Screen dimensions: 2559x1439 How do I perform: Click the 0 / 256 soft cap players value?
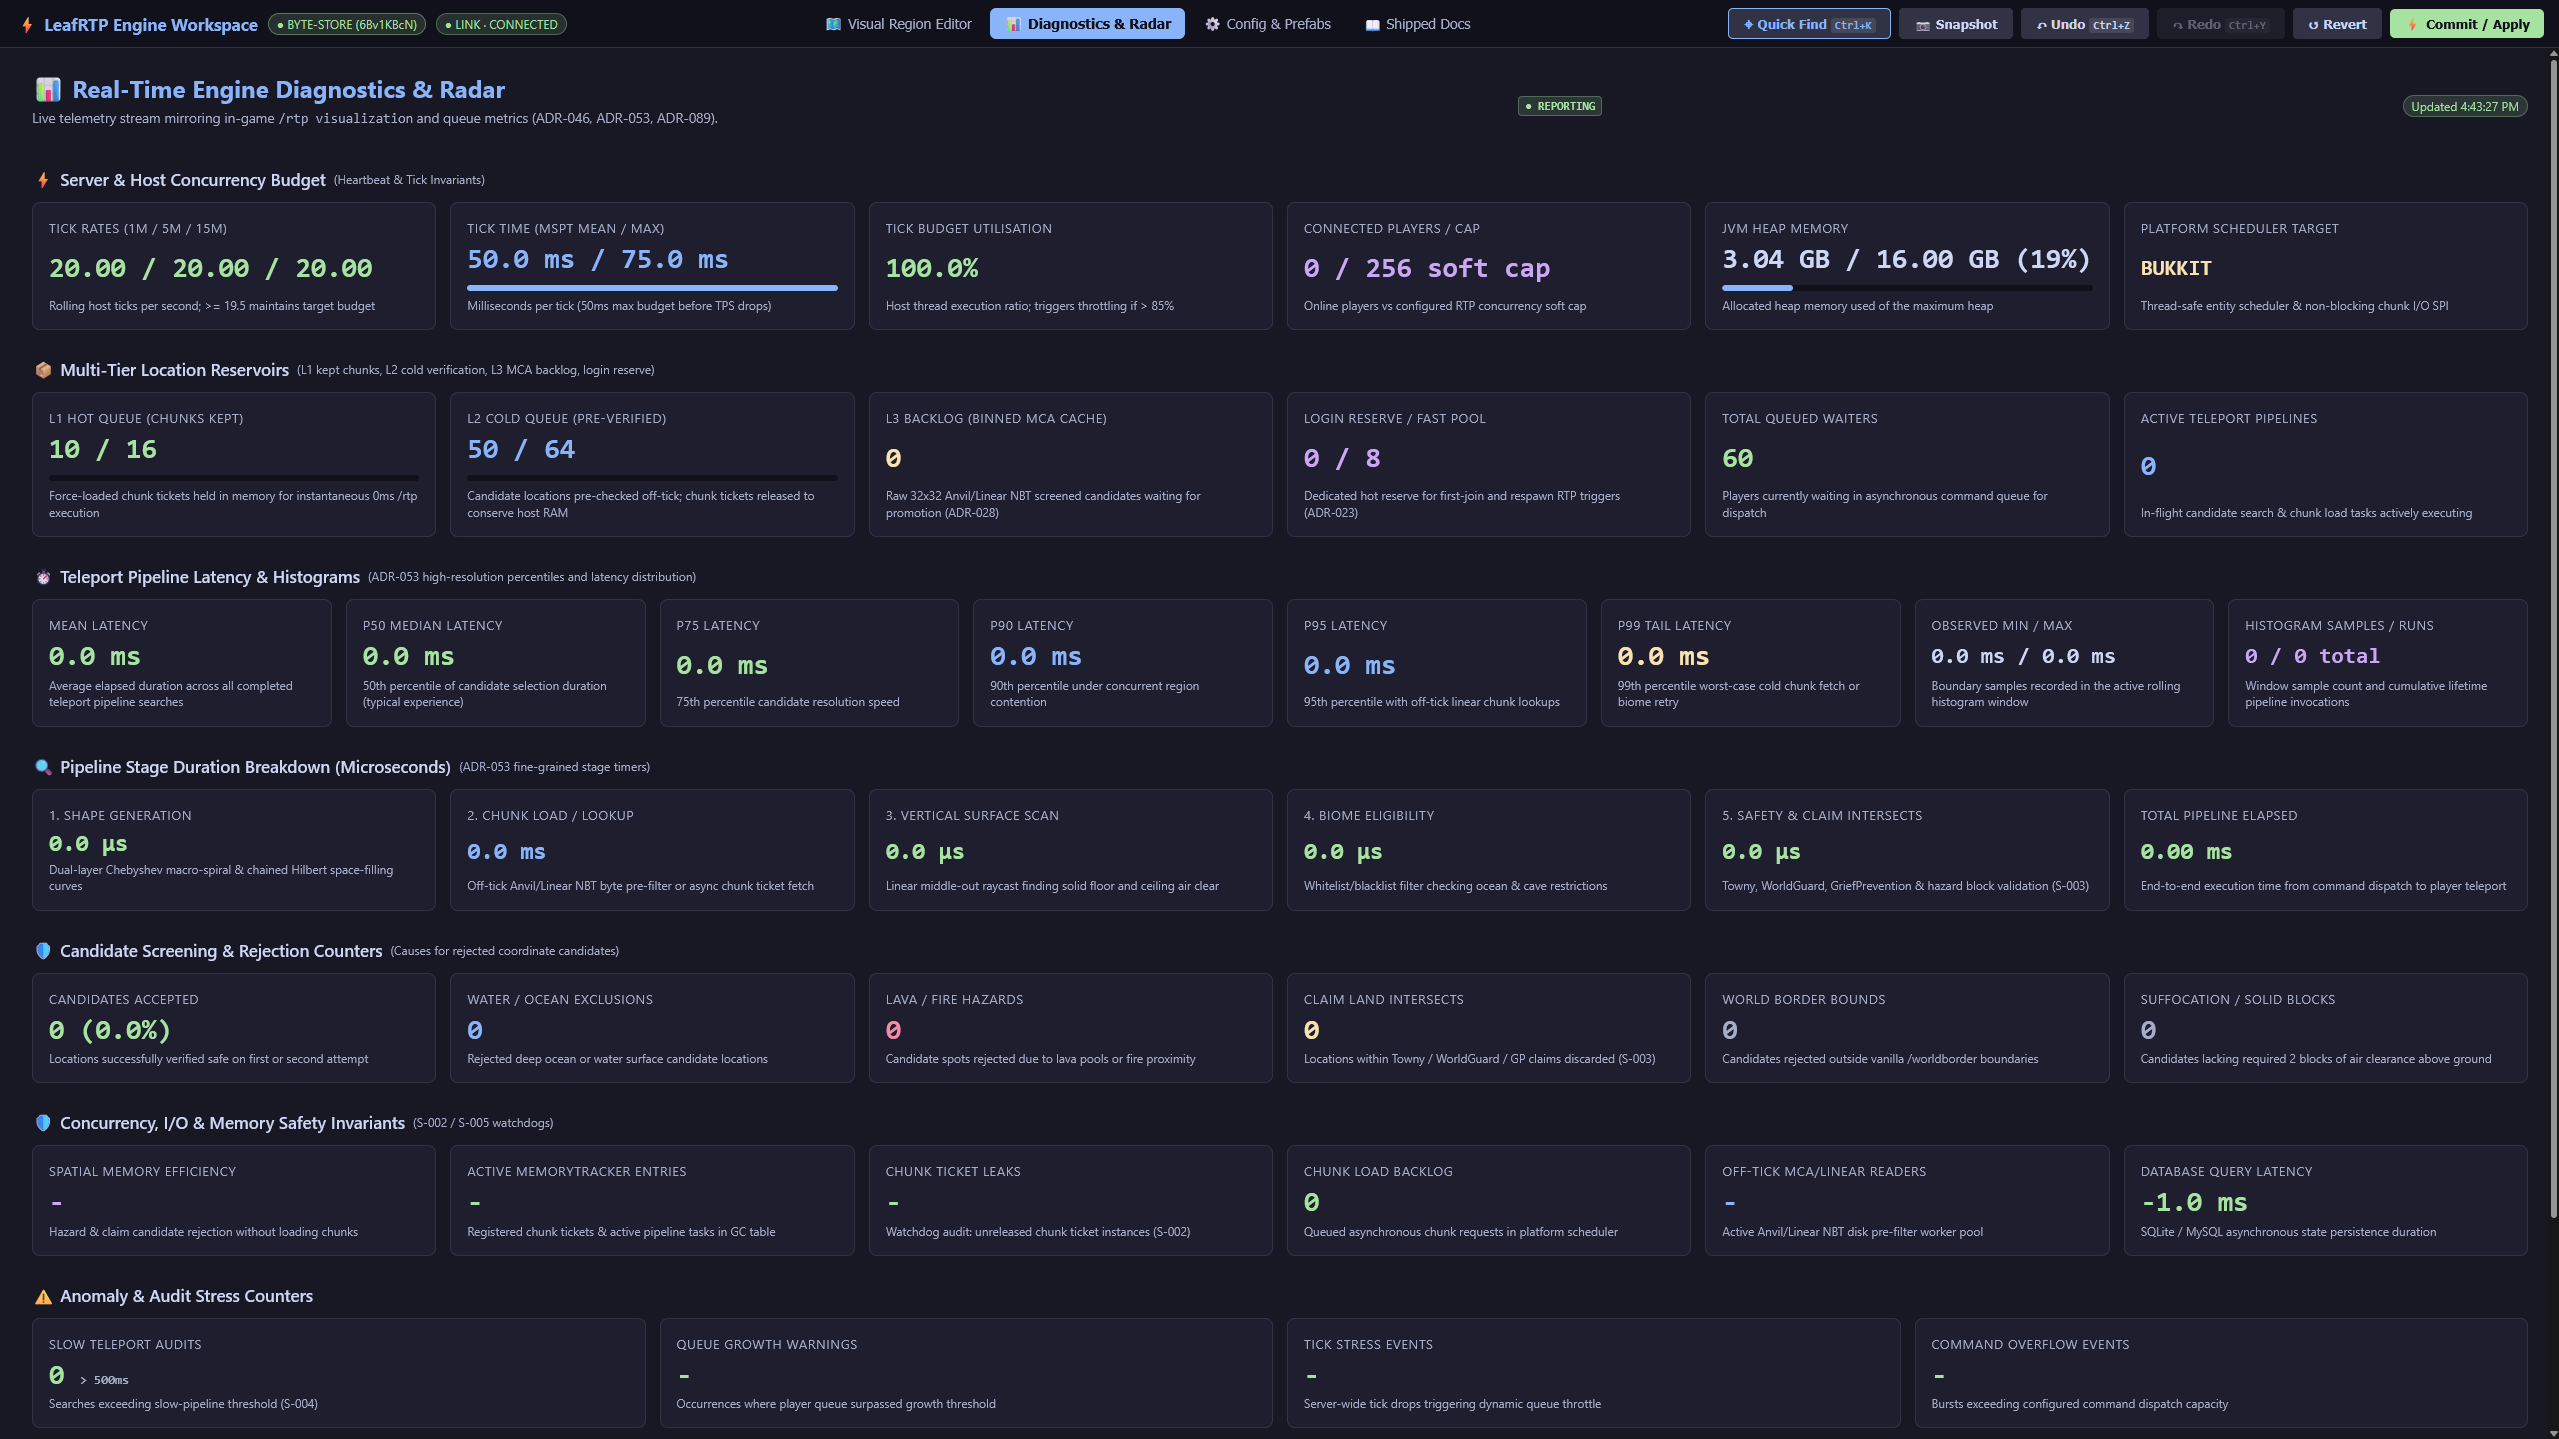pos(1427,268)
